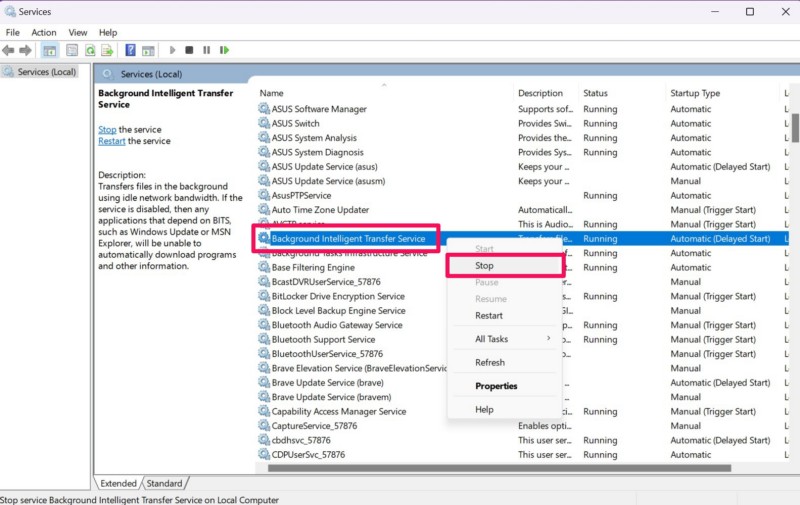Image resolution: width=800 pixels, height=505 pixels.
Task: Click the Back arrow in toolbar
Action: pyautogui.click(x=9, y=50)
